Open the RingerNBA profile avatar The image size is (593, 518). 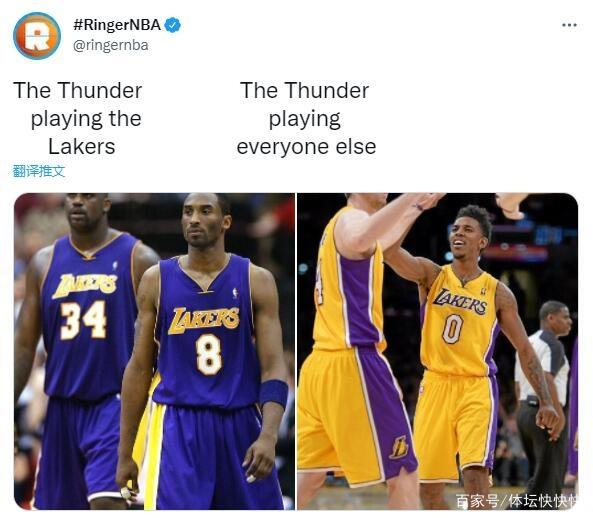[x=37, y=36]
